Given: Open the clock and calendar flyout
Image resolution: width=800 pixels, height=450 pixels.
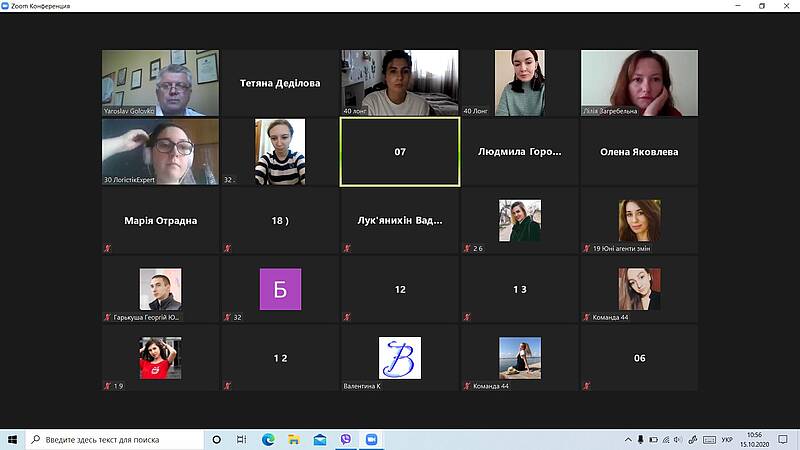Looking at the screenshot, I should [x=755, y=439].
